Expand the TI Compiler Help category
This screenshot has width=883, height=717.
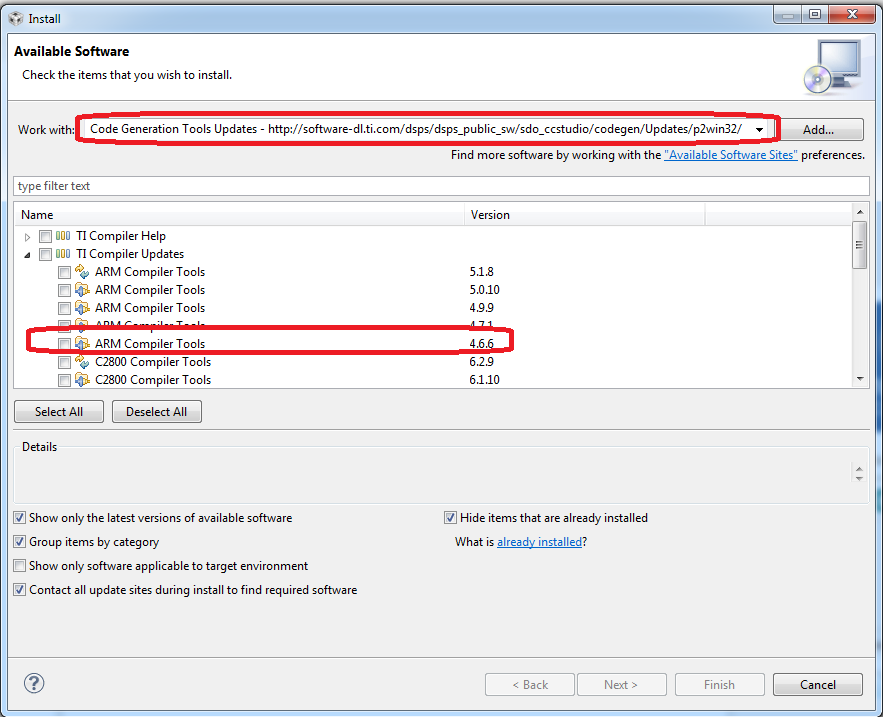click(28, 237)
